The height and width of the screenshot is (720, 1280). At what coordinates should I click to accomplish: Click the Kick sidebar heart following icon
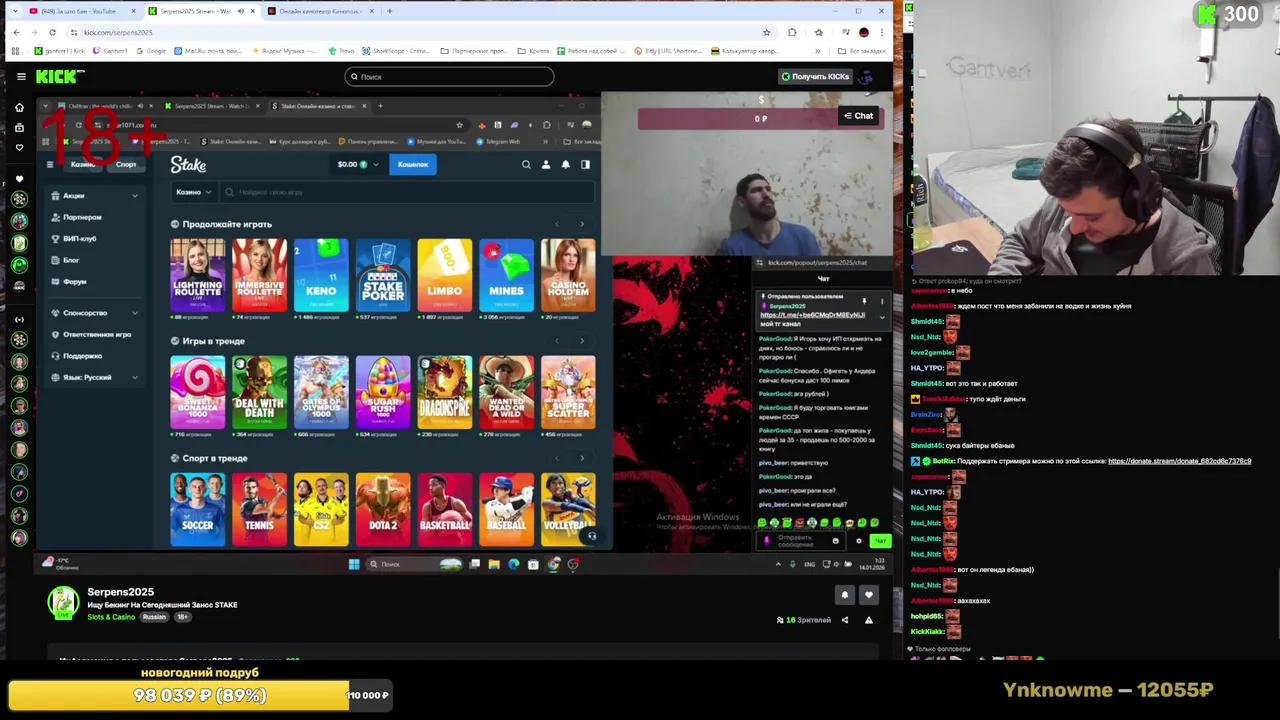coord(19,147)
